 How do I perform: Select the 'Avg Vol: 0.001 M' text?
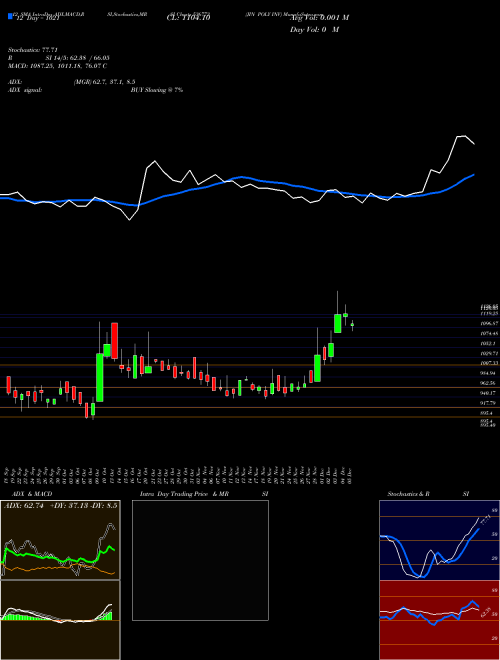[x=319, y=17]
